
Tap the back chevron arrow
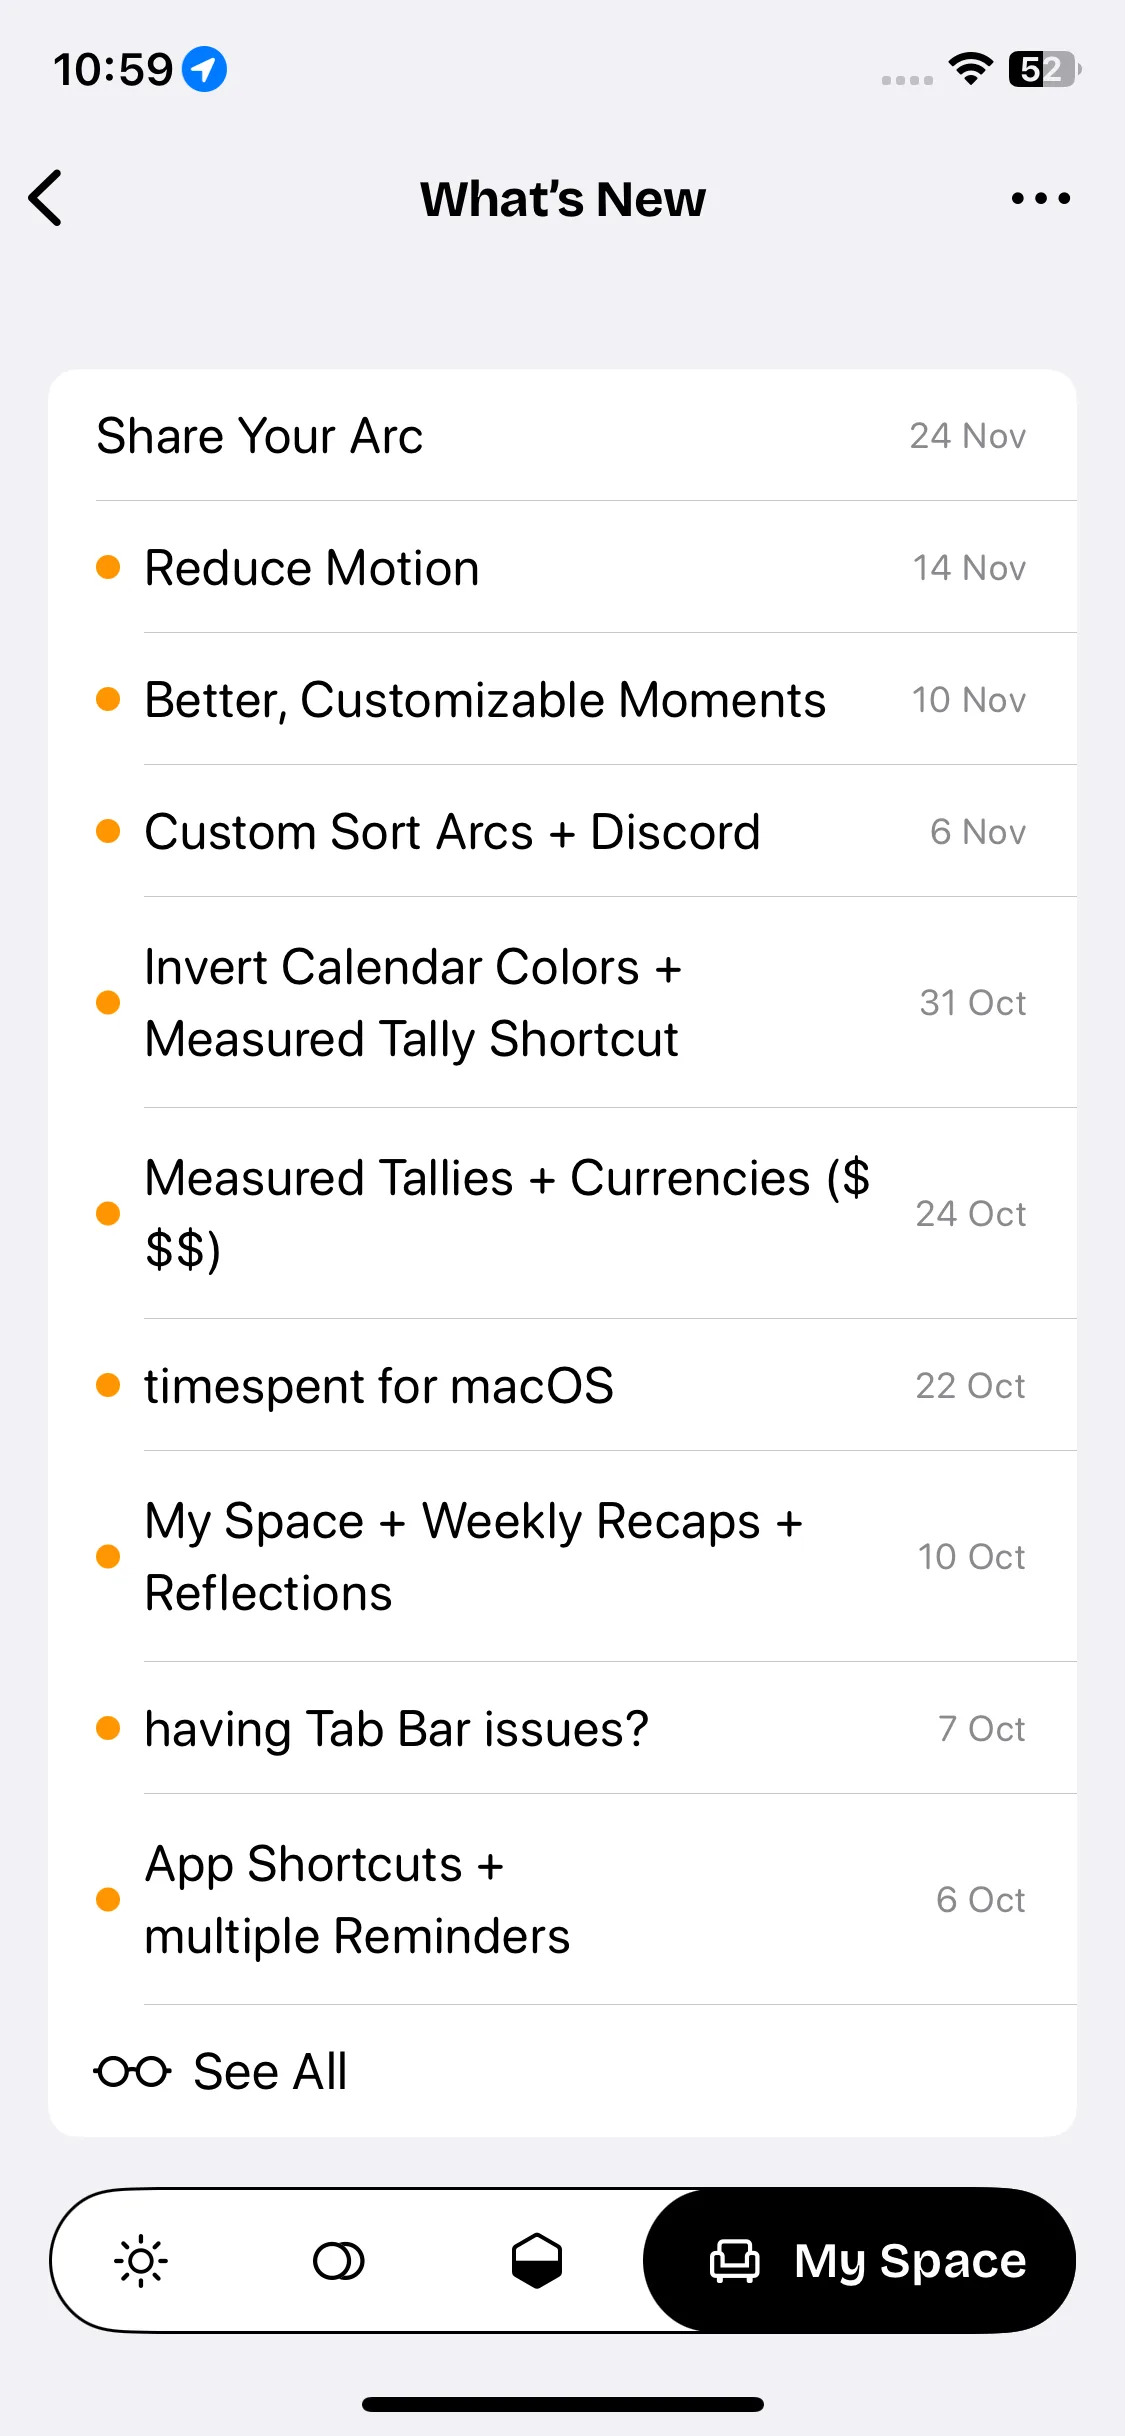pyautogui.click(x=46, y=198)
